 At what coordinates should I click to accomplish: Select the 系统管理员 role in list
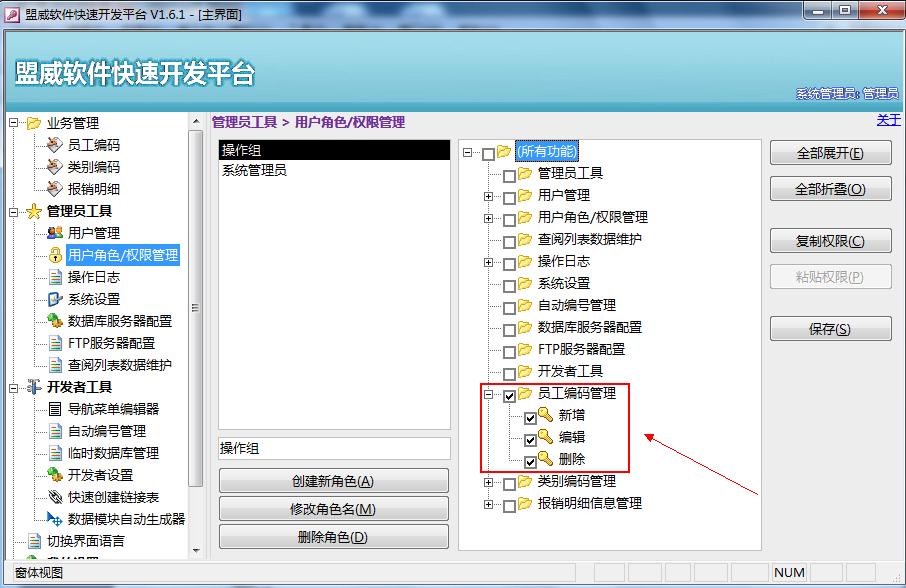tap(254, 170)
